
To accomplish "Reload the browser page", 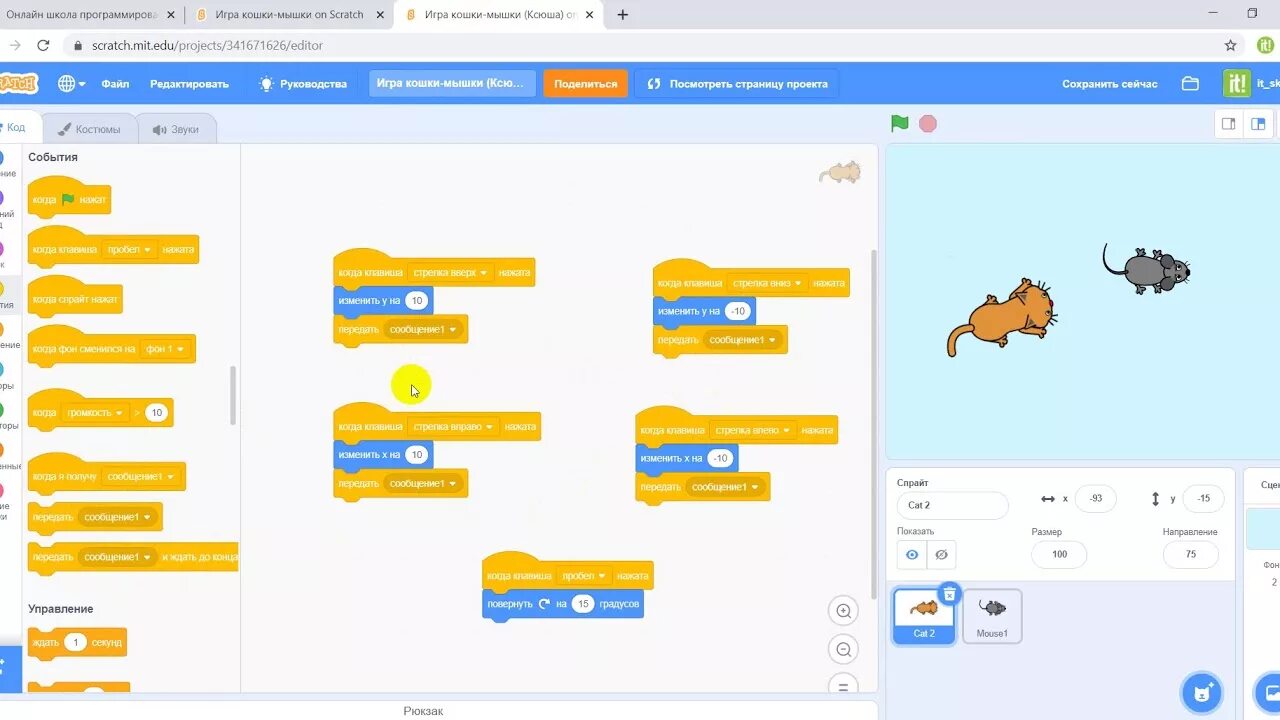I will tap(43, 45).
